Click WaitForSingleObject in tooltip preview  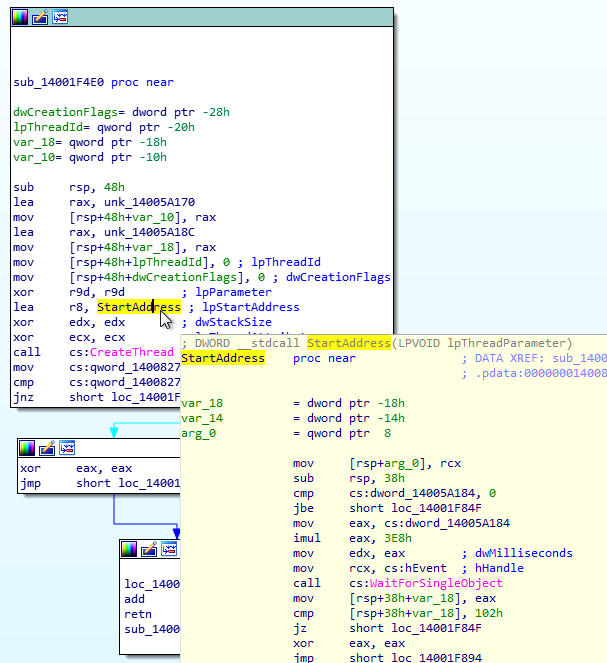(x=436, y=583)
